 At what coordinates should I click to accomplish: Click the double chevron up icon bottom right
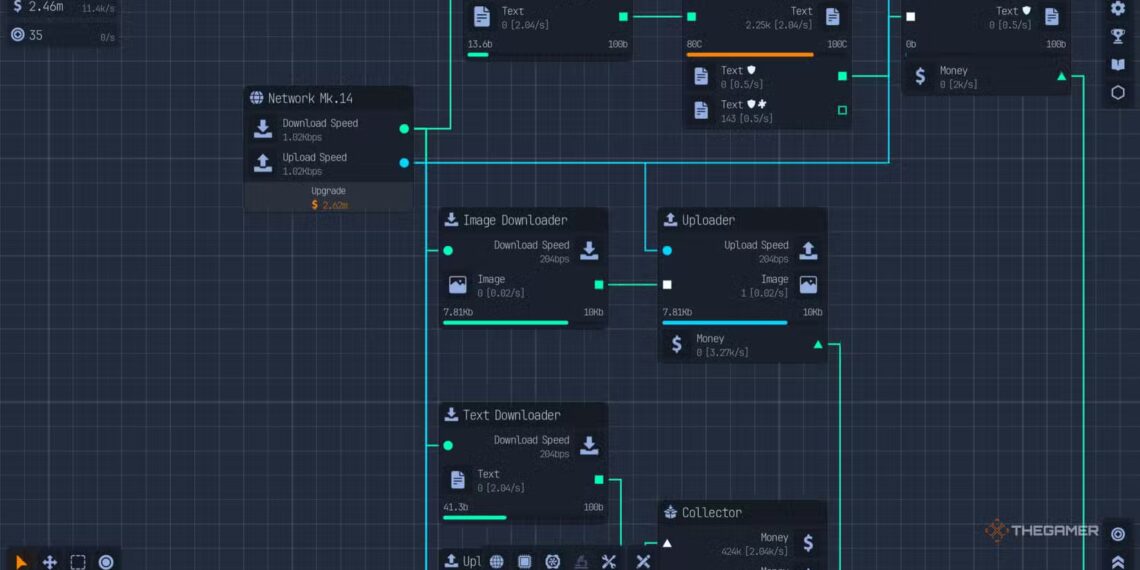pyautogui.click(x=1118, y=562)
